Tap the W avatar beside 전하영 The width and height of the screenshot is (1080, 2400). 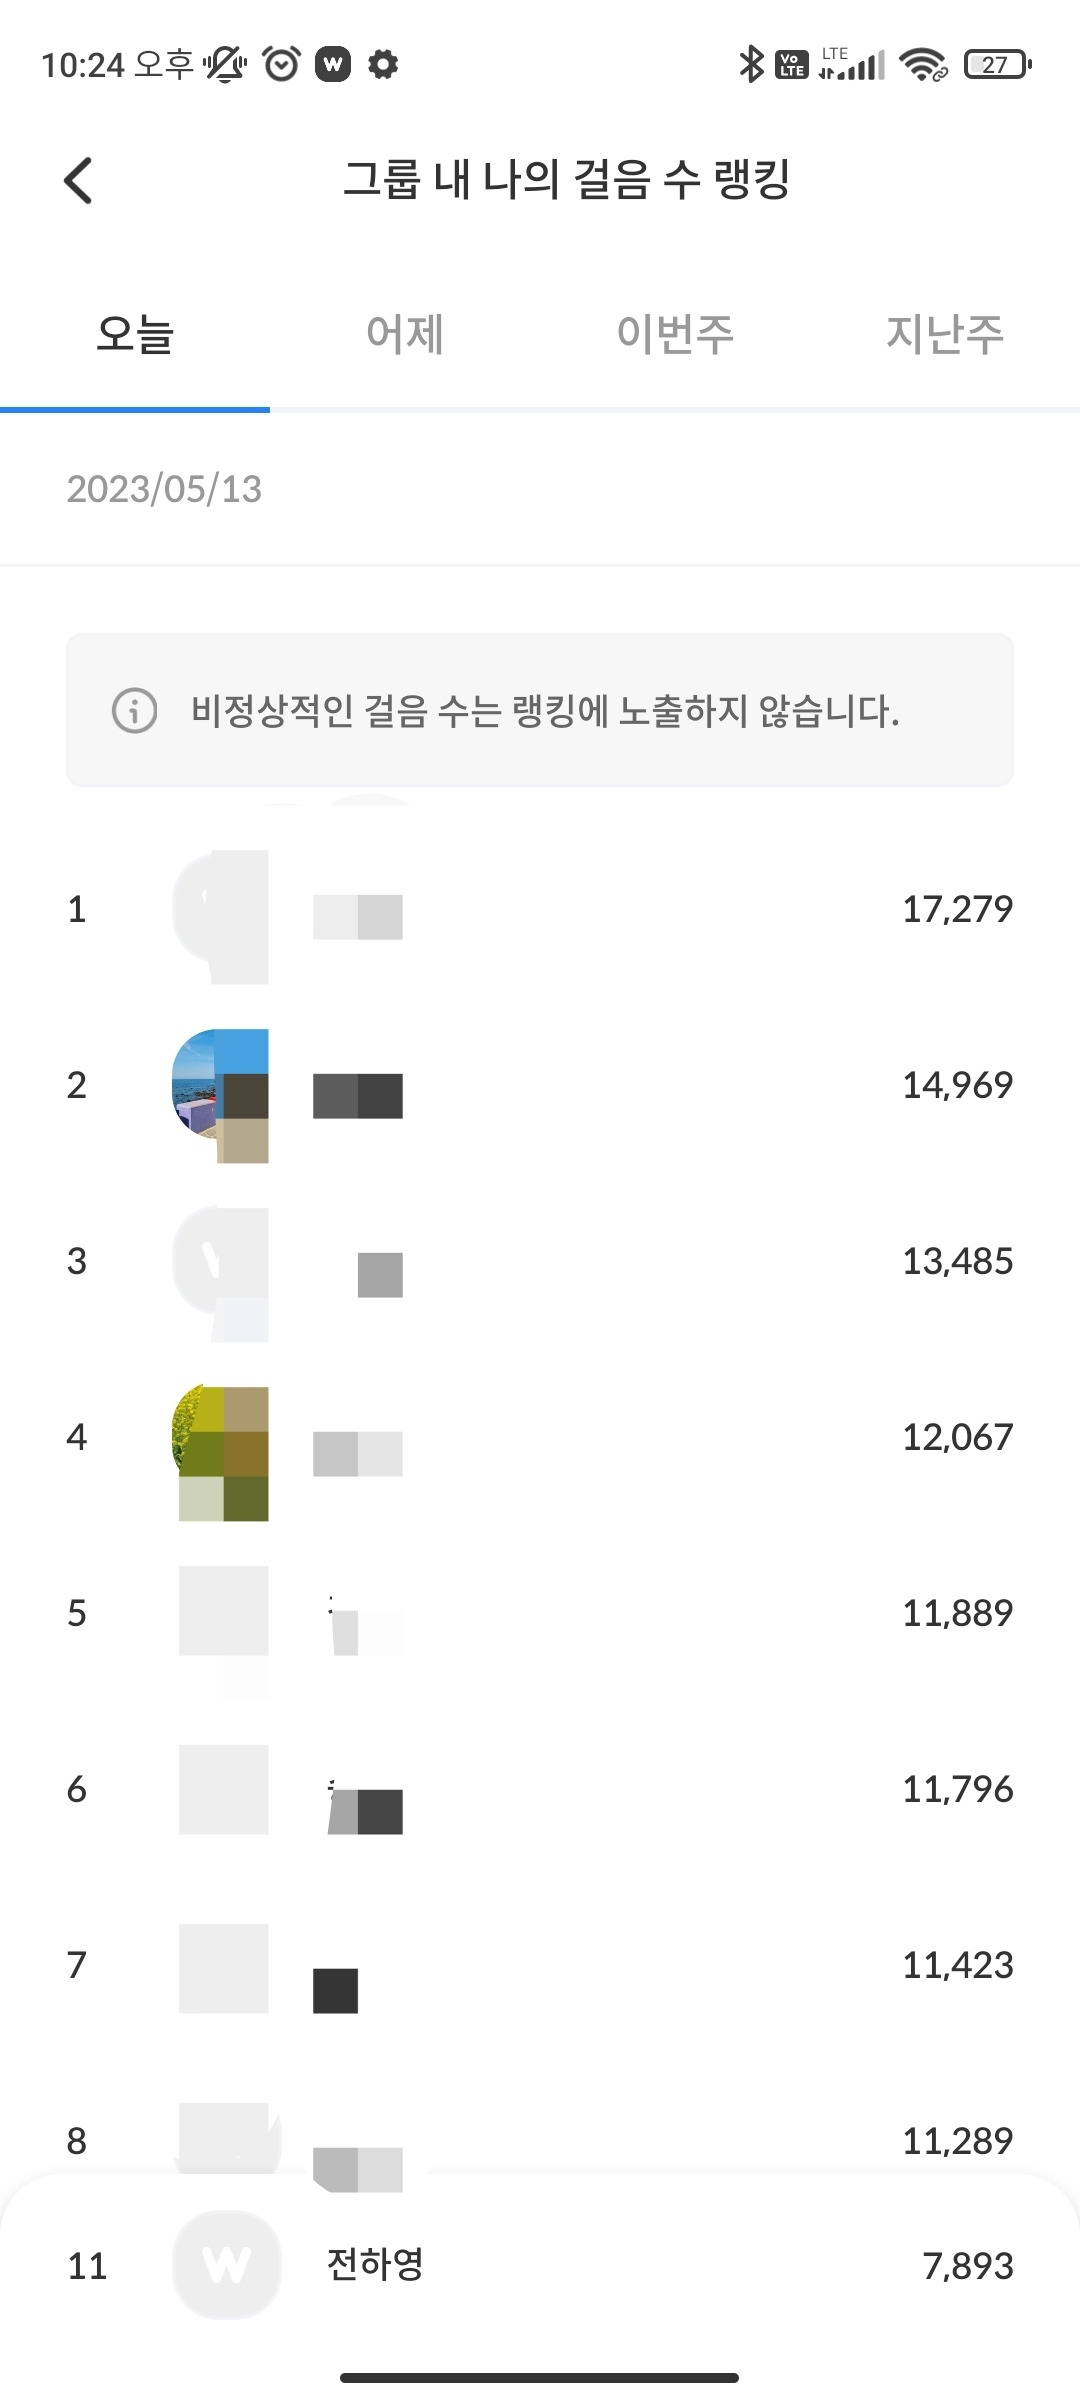pyautogui.click(x=226, y=2265)
